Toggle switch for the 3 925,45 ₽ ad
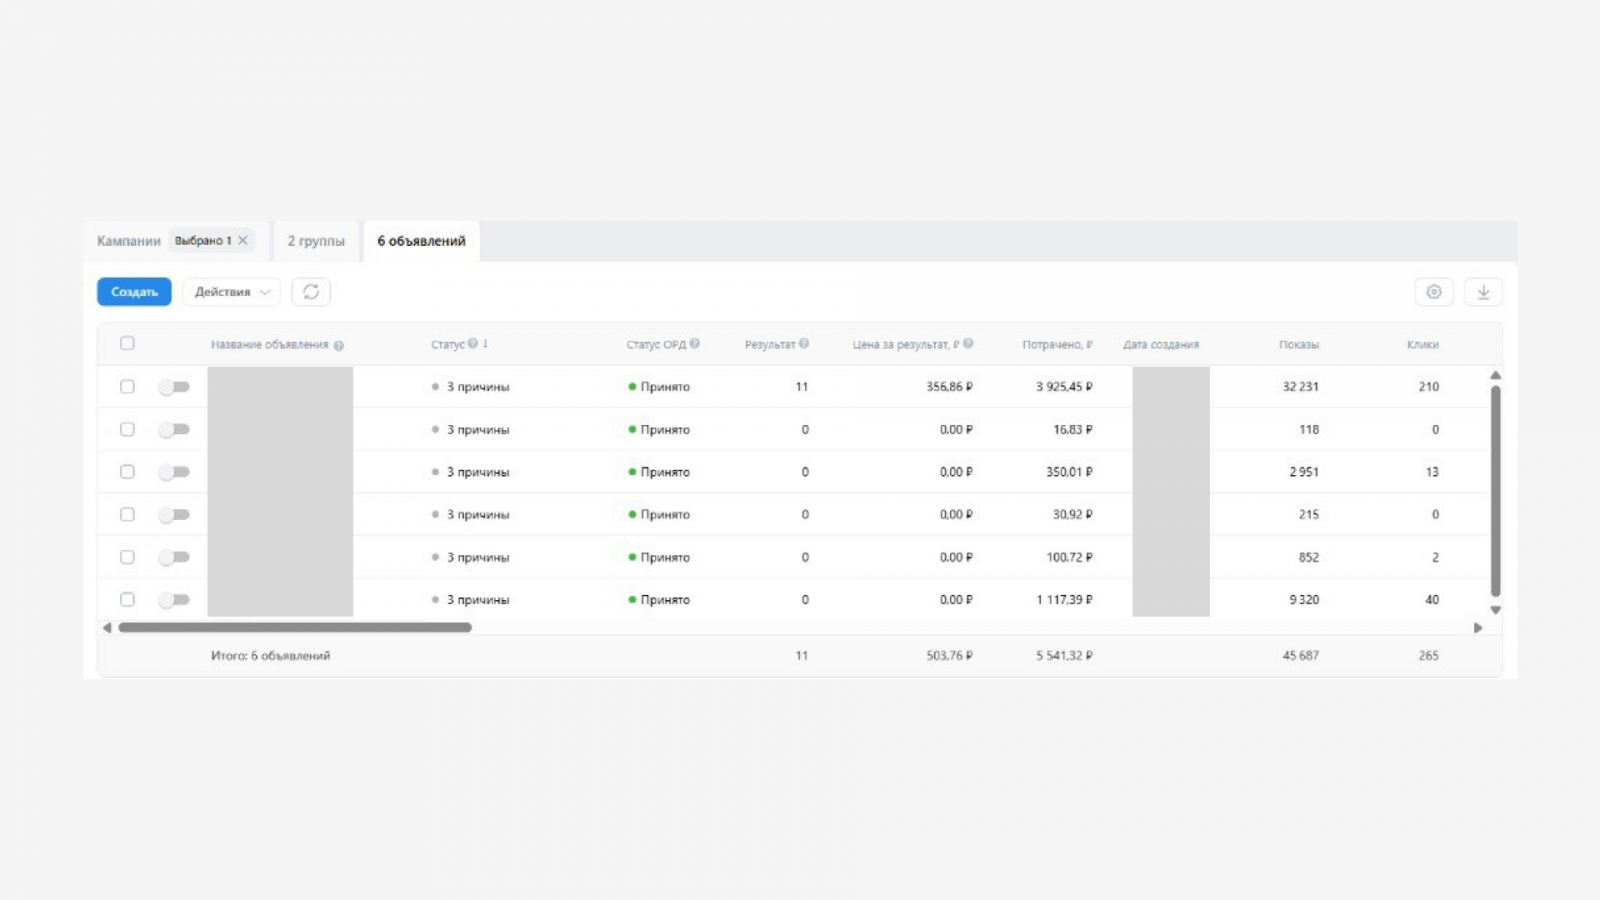The height and width of the screenshot is (900, 1600). (174, 387)
